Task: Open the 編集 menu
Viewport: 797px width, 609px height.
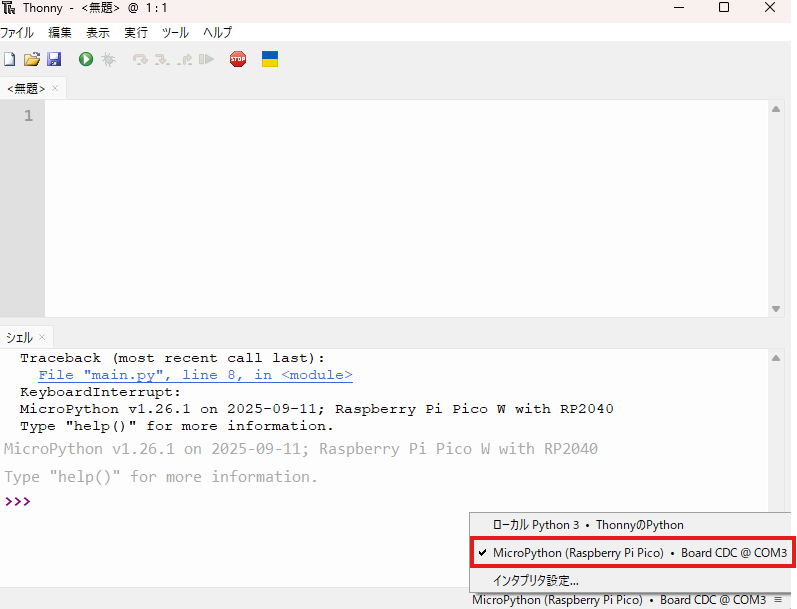Action: (x=60, y=33)
